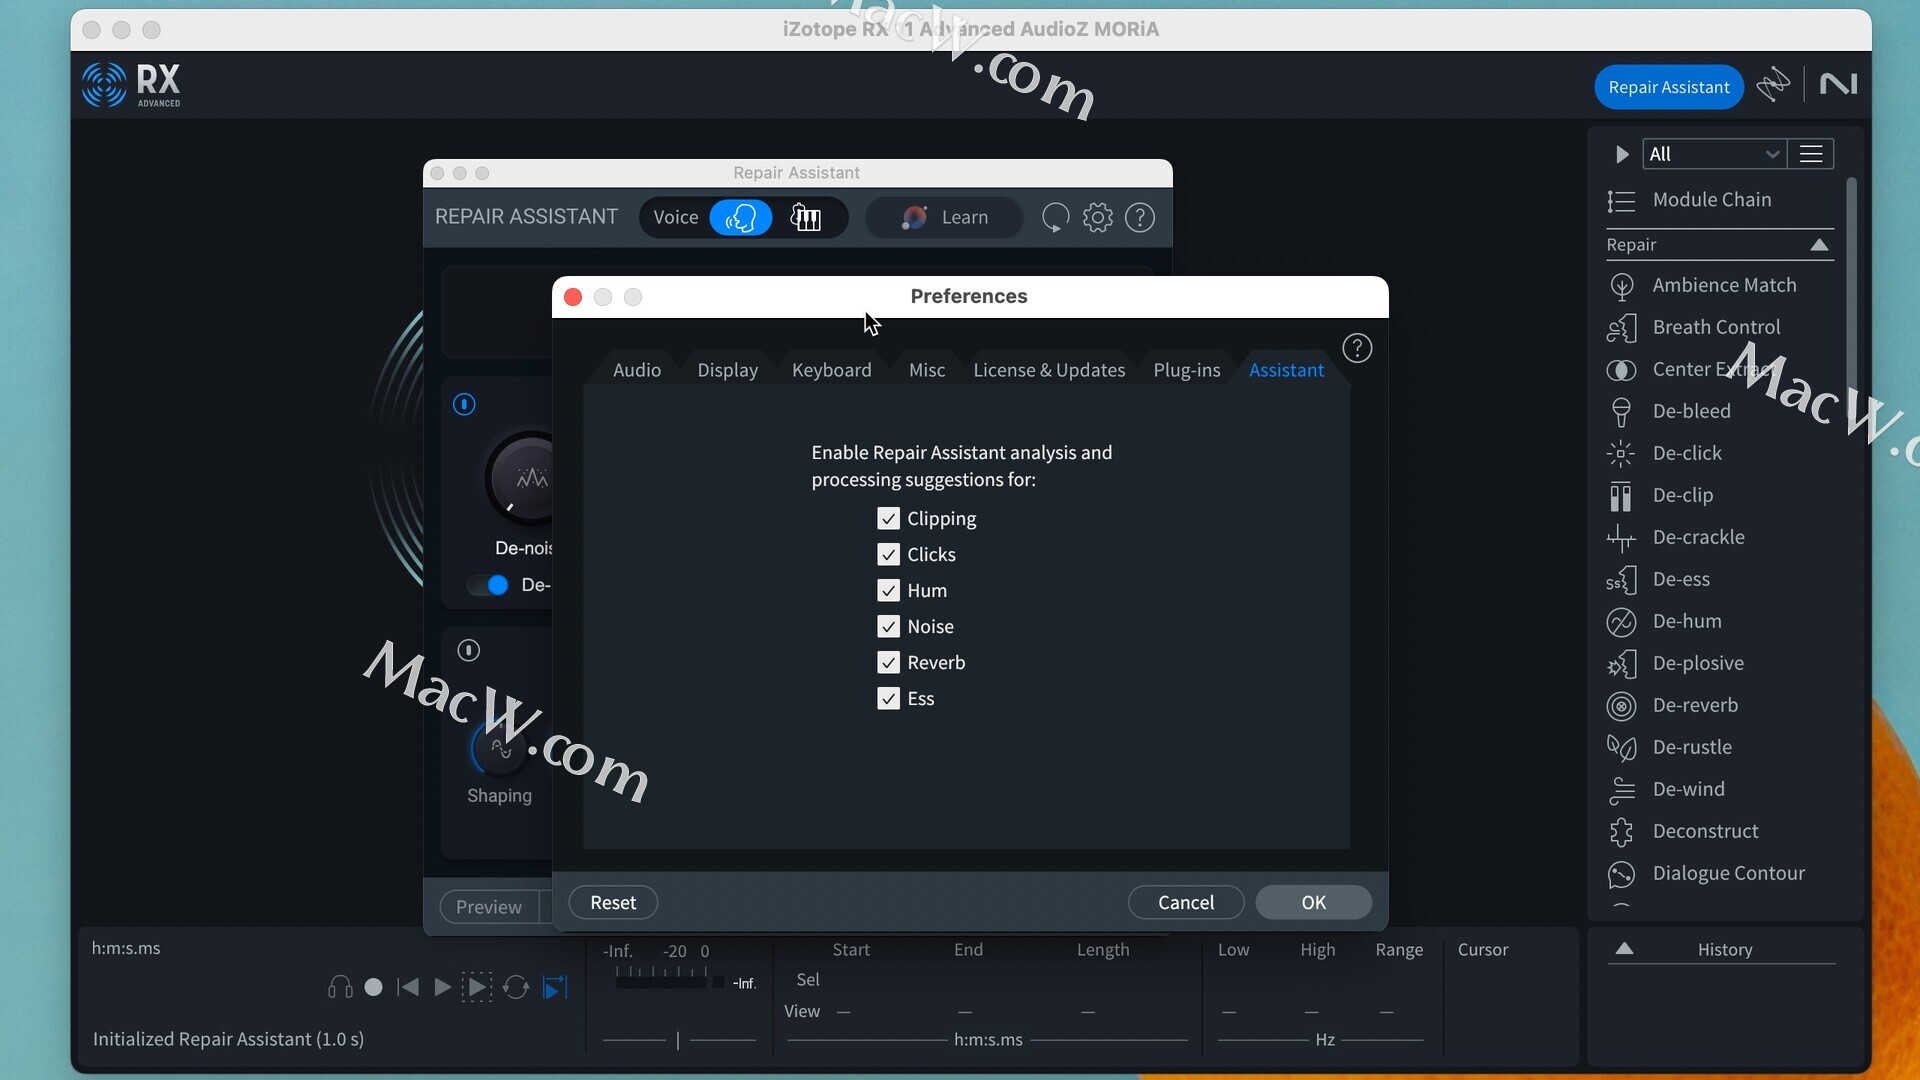
Task: Click the h:m:s.ms time display
Action: pyautogui.click(x=126, y=948)
